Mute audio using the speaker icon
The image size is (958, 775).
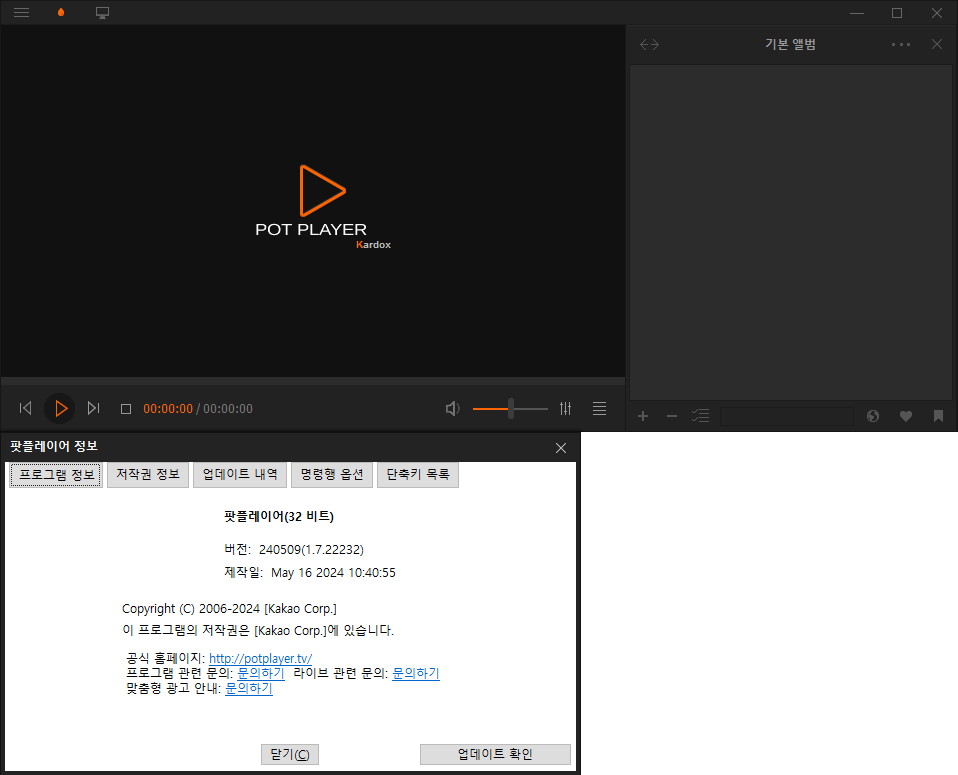[453, 408]
